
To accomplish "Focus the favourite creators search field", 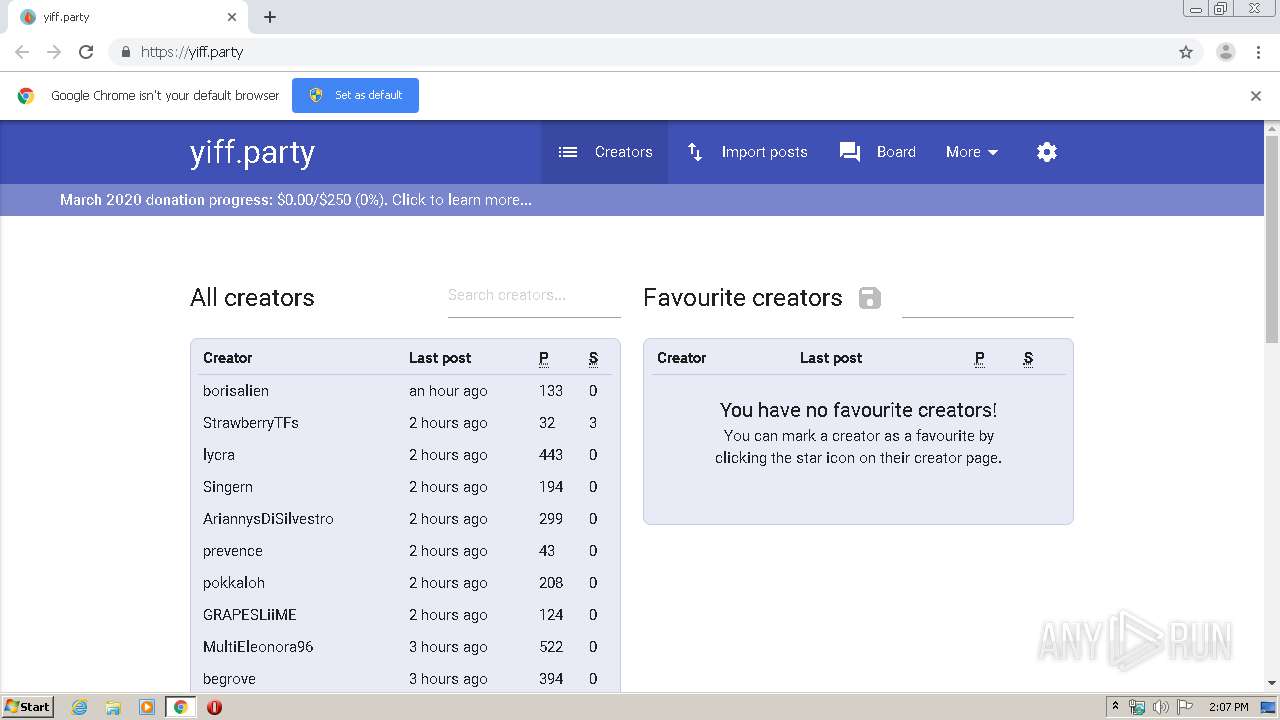I will click(987, 298).
